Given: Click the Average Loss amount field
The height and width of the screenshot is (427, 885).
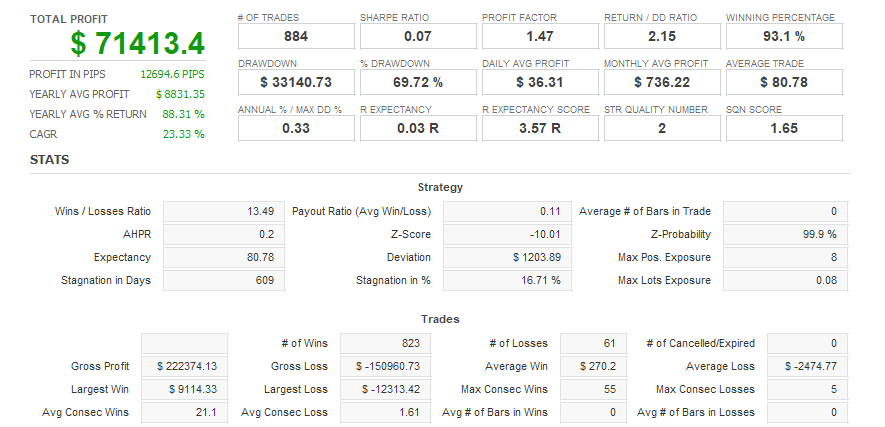Looking at the screenshot, I should click(x=784, y=367).
